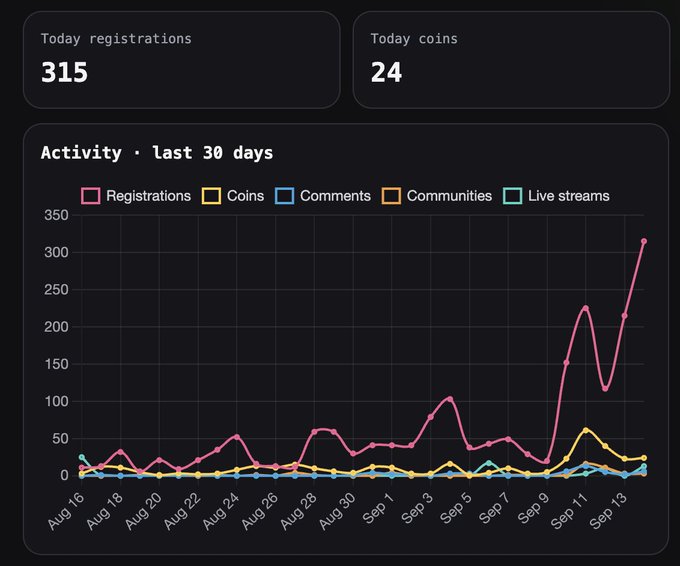Image resolution: width=680 pixels, height=566 pixels.
Task: Open the Today coins card
Action: tap(511, 60)
